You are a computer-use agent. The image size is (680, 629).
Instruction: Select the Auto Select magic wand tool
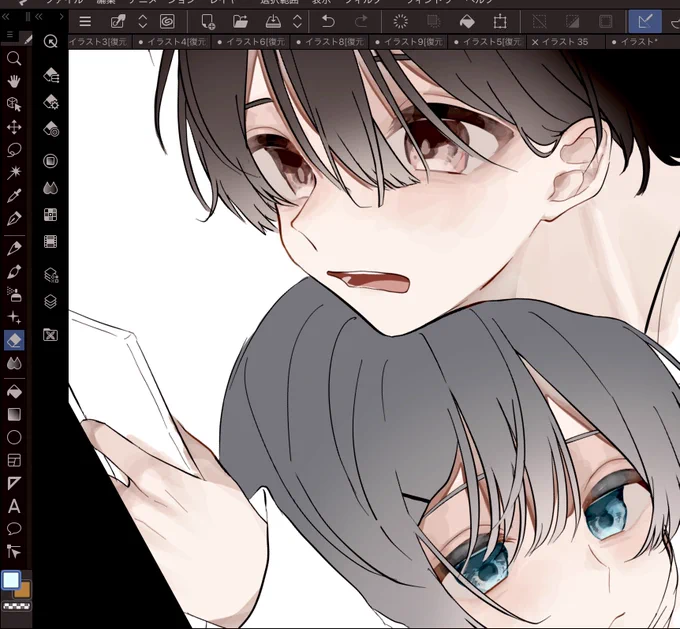pyautogui.click(x=14, y=173)
